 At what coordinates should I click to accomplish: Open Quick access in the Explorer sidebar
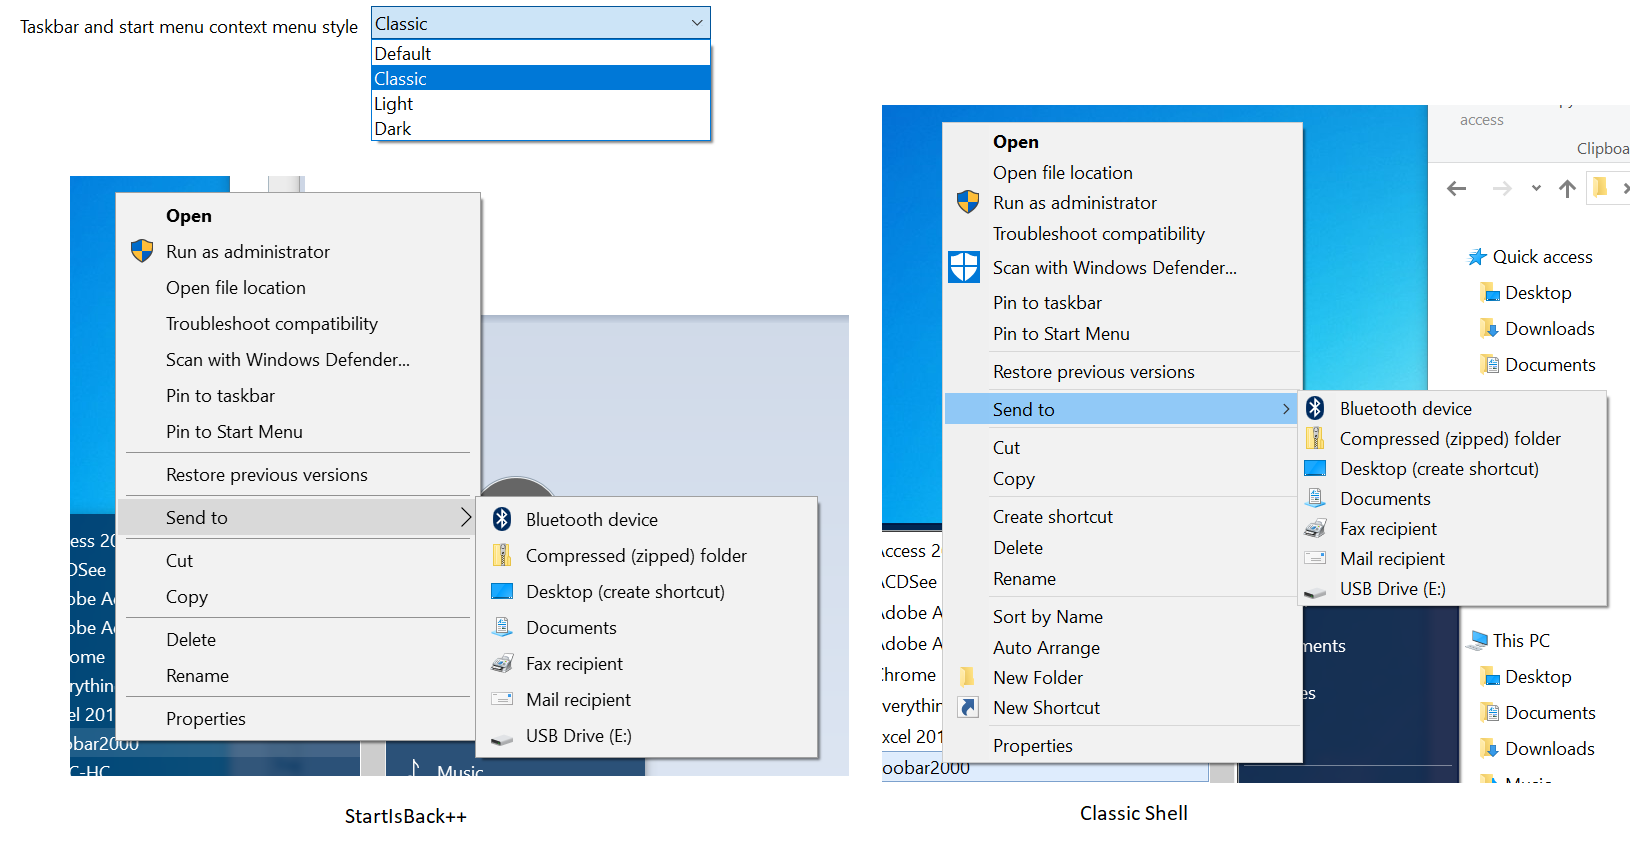pos(1541,257)
